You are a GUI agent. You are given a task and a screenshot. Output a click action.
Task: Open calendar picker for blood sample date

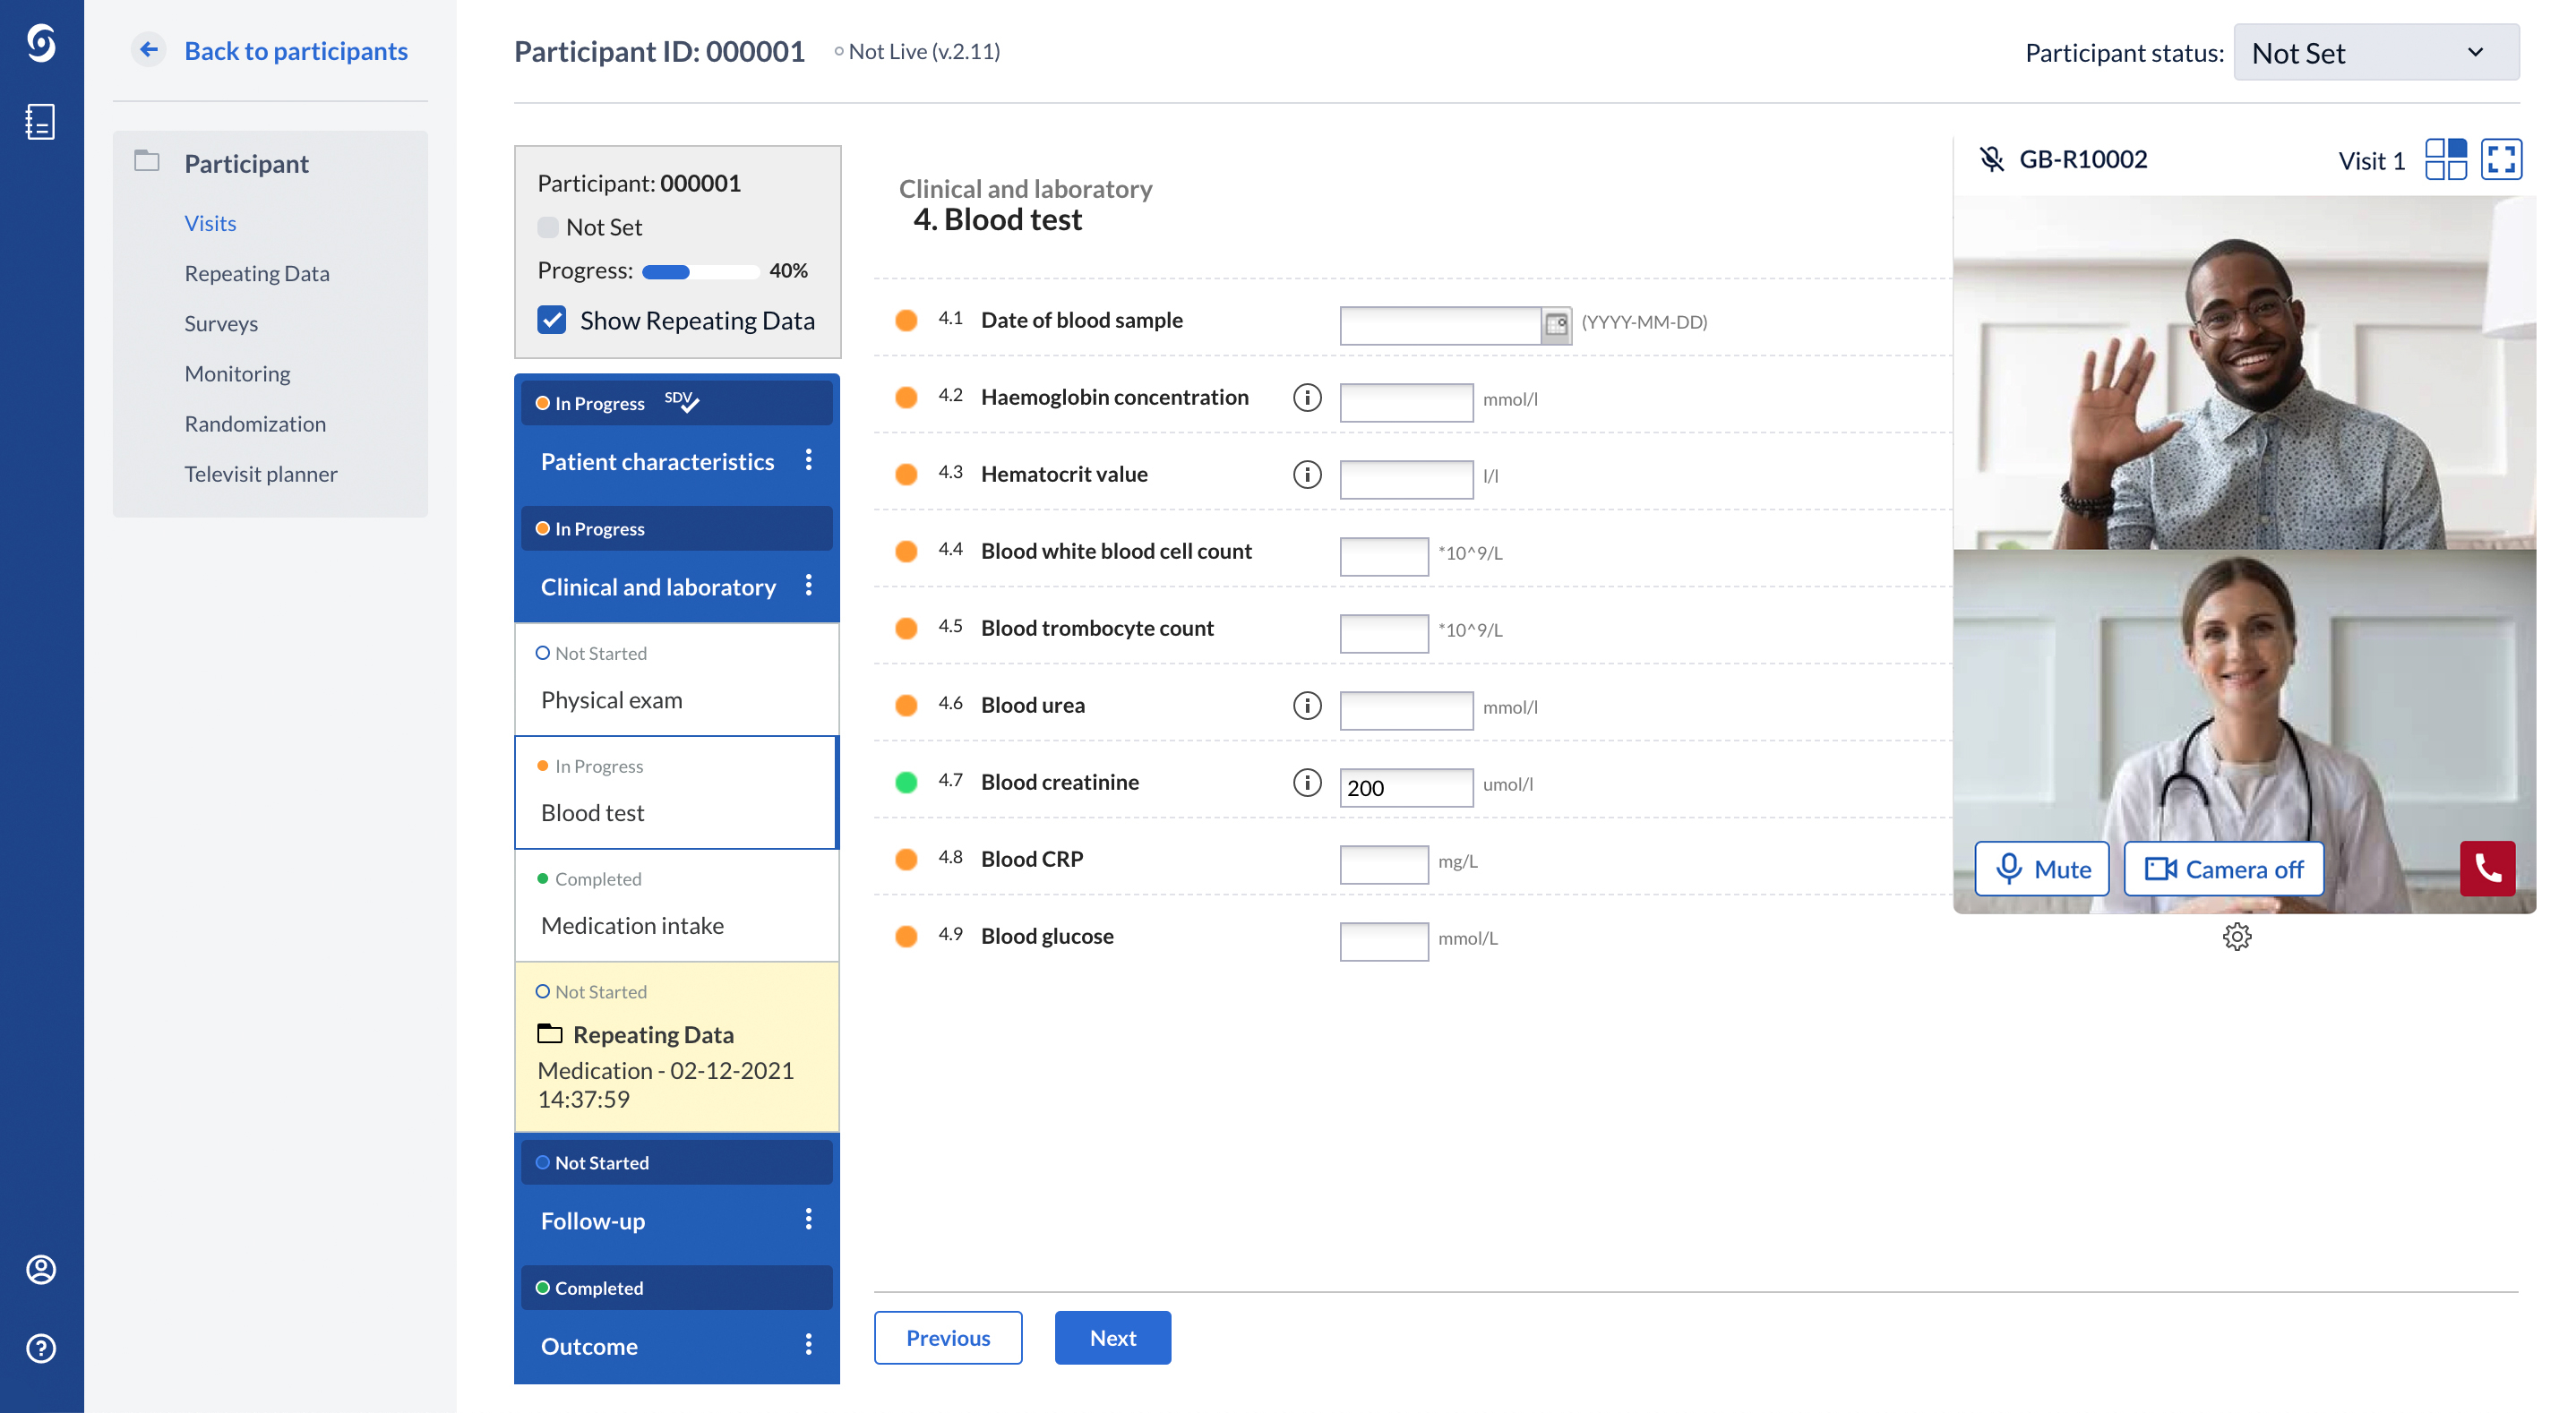(x=1555, y=324)
